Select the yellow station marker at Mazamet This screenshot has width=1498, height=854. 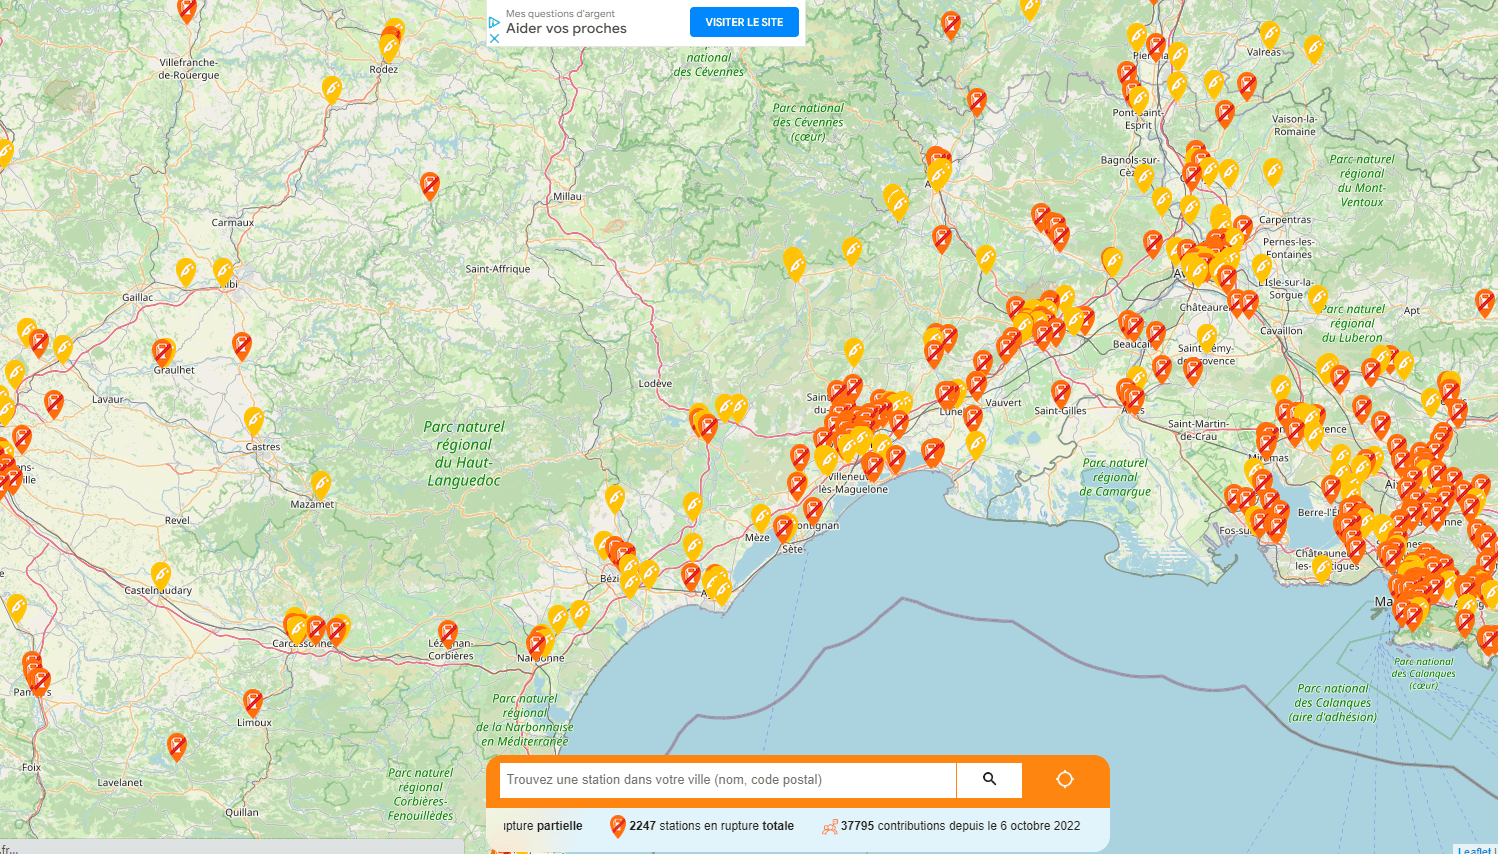click(x=320, y=484)
